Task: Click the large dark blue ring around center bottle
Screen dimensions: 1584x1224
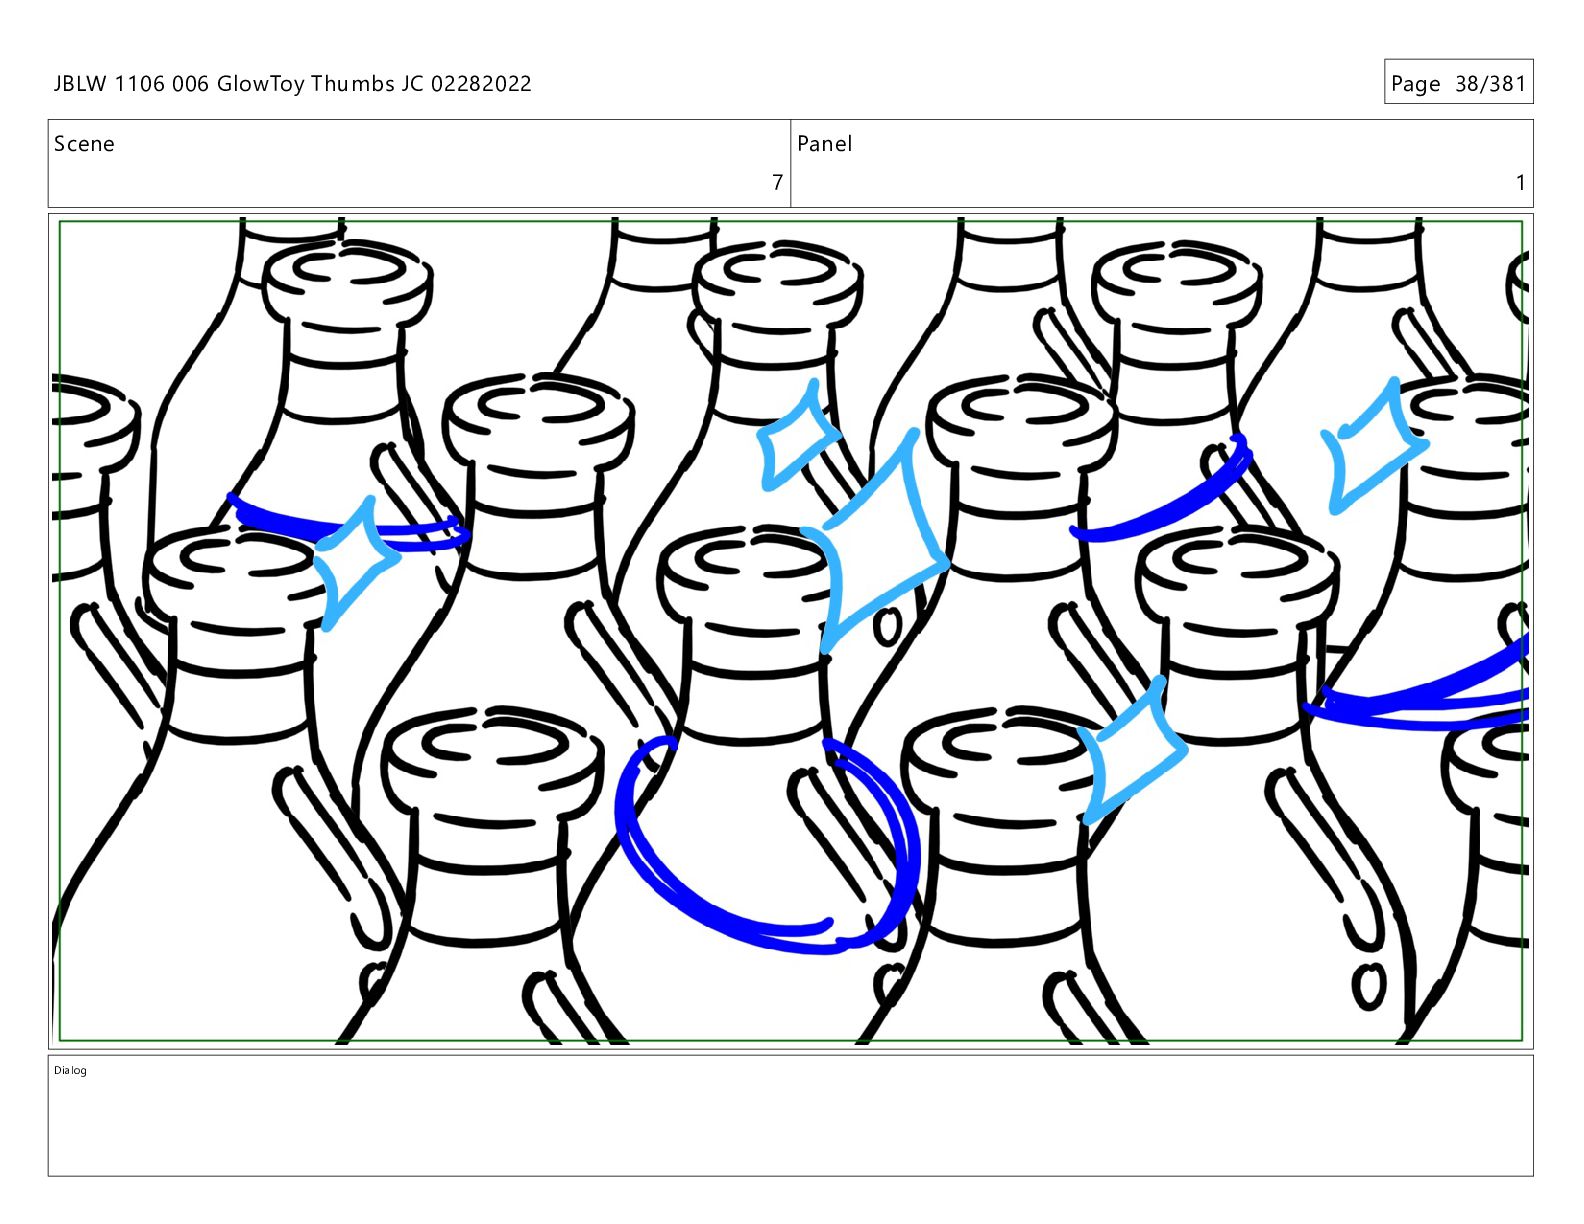Action: click(767, 845)
